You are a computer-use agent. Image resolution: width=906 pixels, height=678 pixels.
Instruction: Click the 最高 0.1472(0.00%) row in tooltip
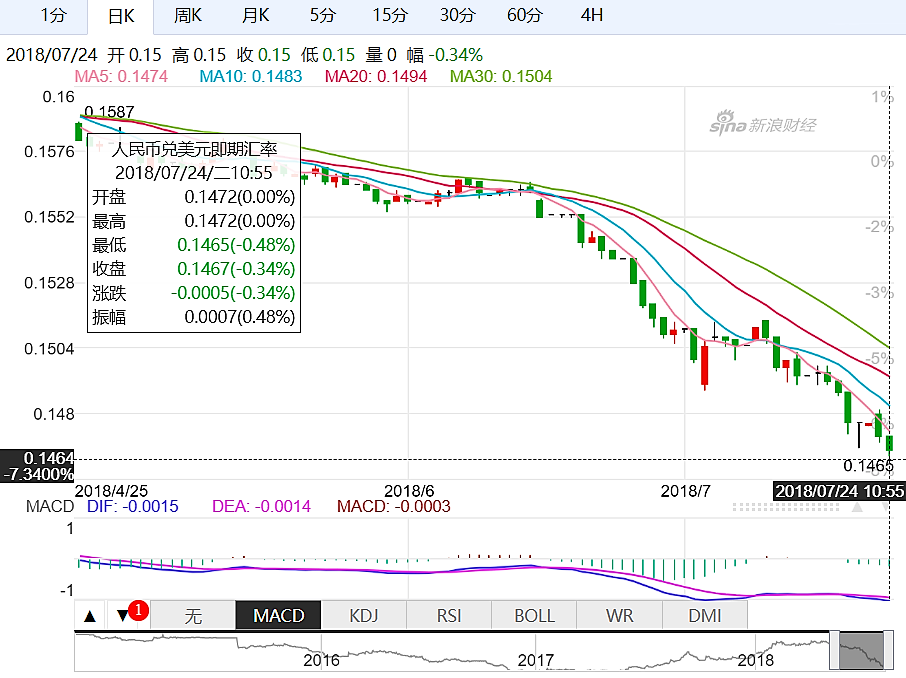[194, 221]
